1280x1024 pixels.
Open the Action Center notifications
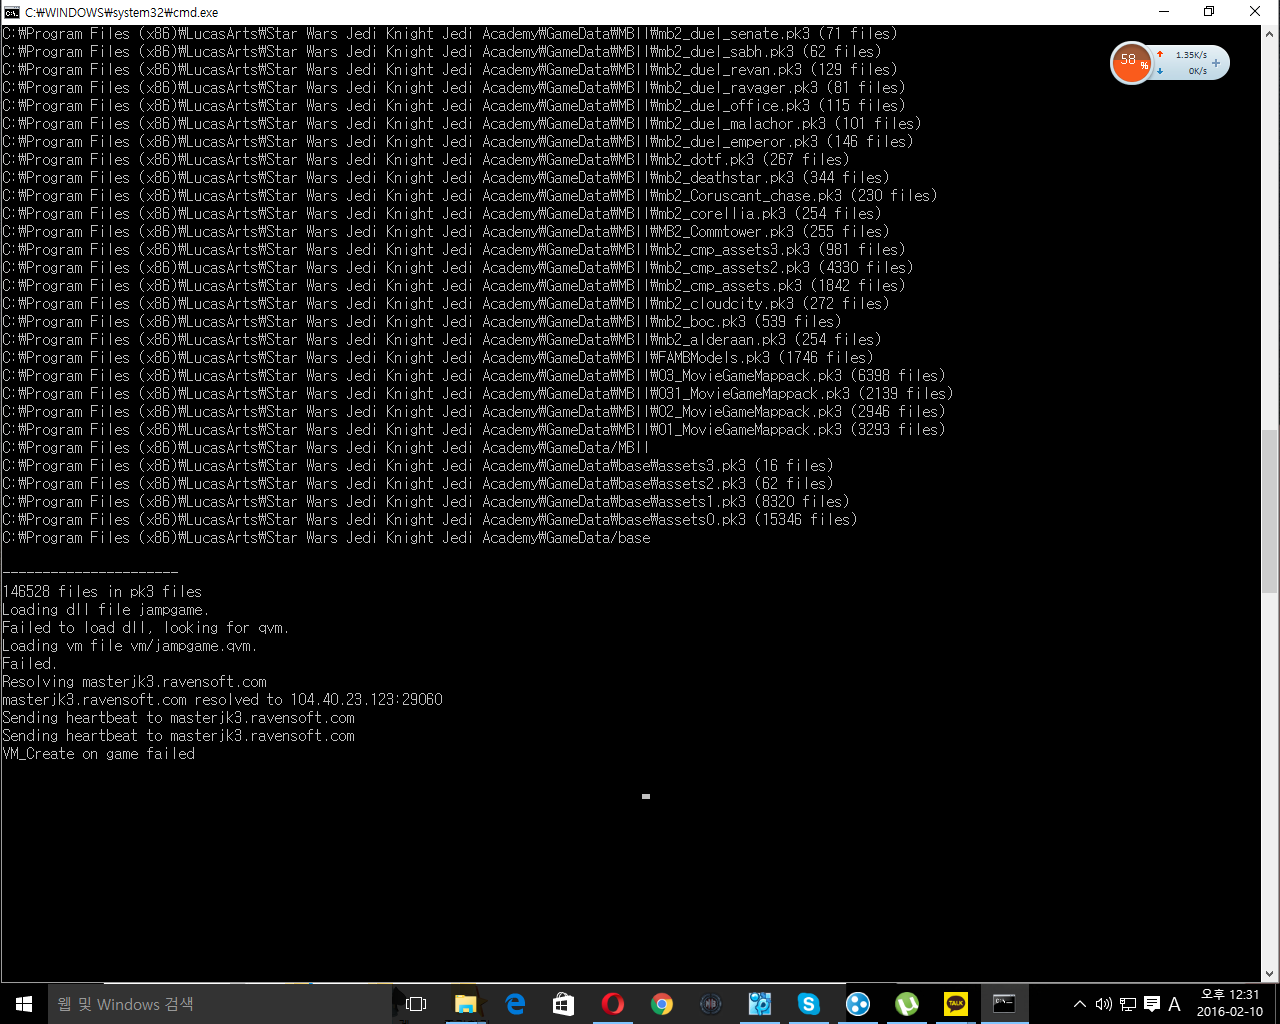coord(1151,1004)
